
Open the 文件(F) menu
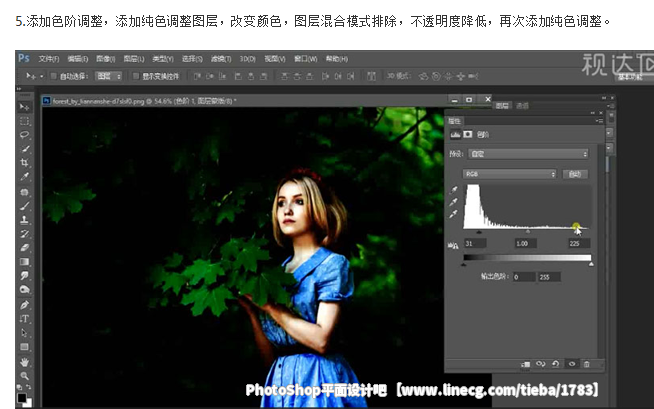[49, 59]
